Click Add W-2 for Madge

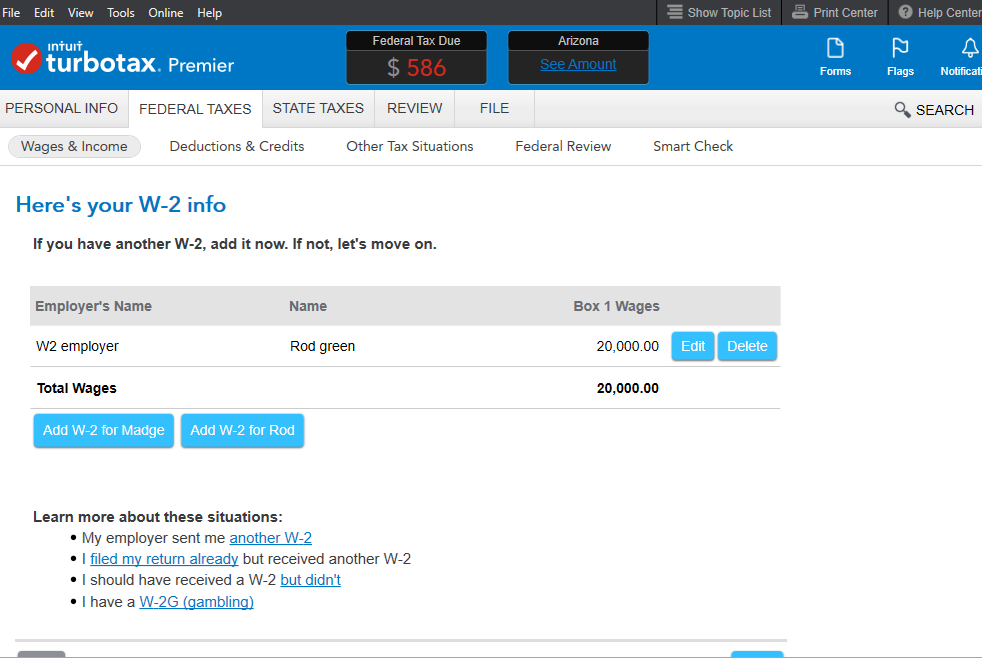(x=103, y=430)
